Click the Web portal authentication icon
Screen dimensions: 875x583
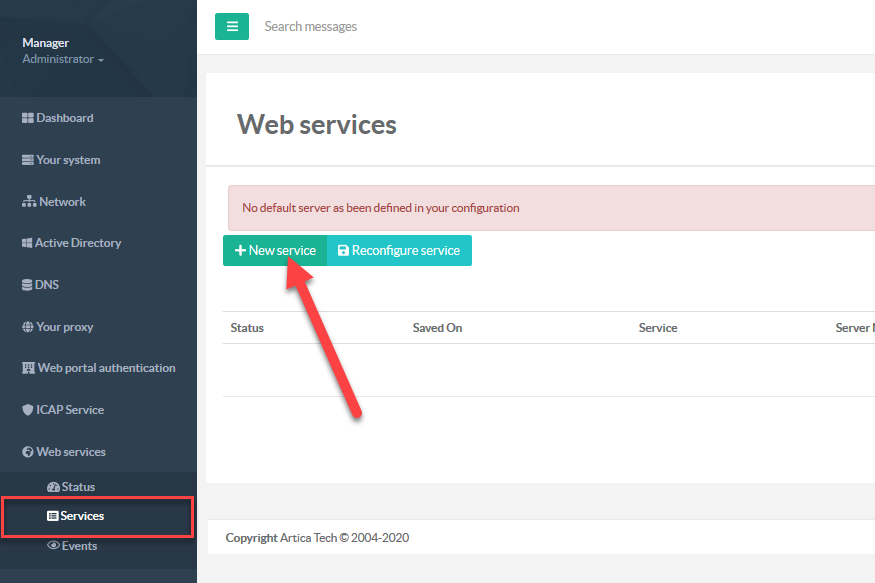28,369
